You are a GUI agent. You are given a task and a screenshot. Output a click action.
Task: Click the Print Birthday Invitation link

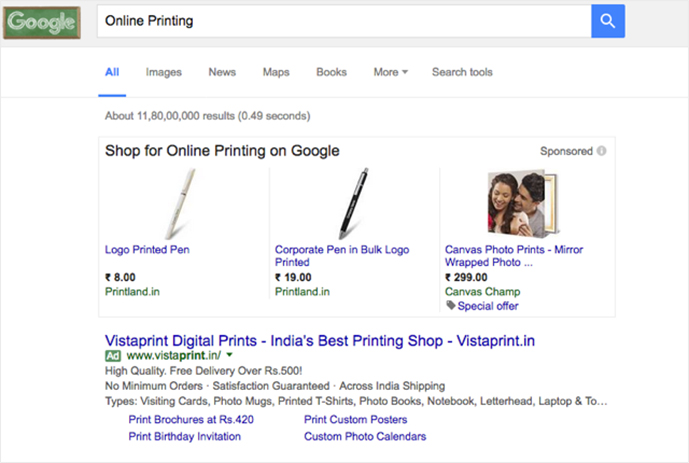(184, 436)
